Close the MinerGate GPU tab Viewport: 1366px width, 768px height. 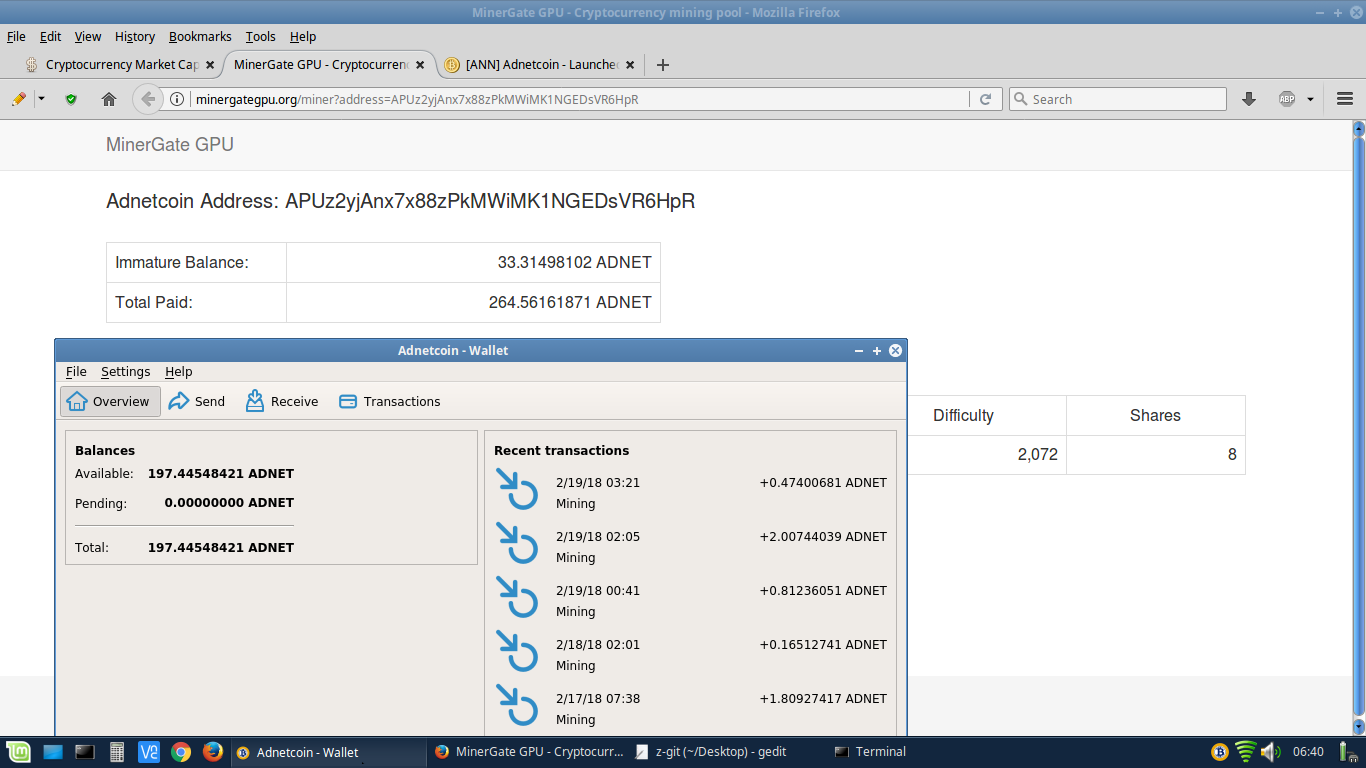coord(420,65)
